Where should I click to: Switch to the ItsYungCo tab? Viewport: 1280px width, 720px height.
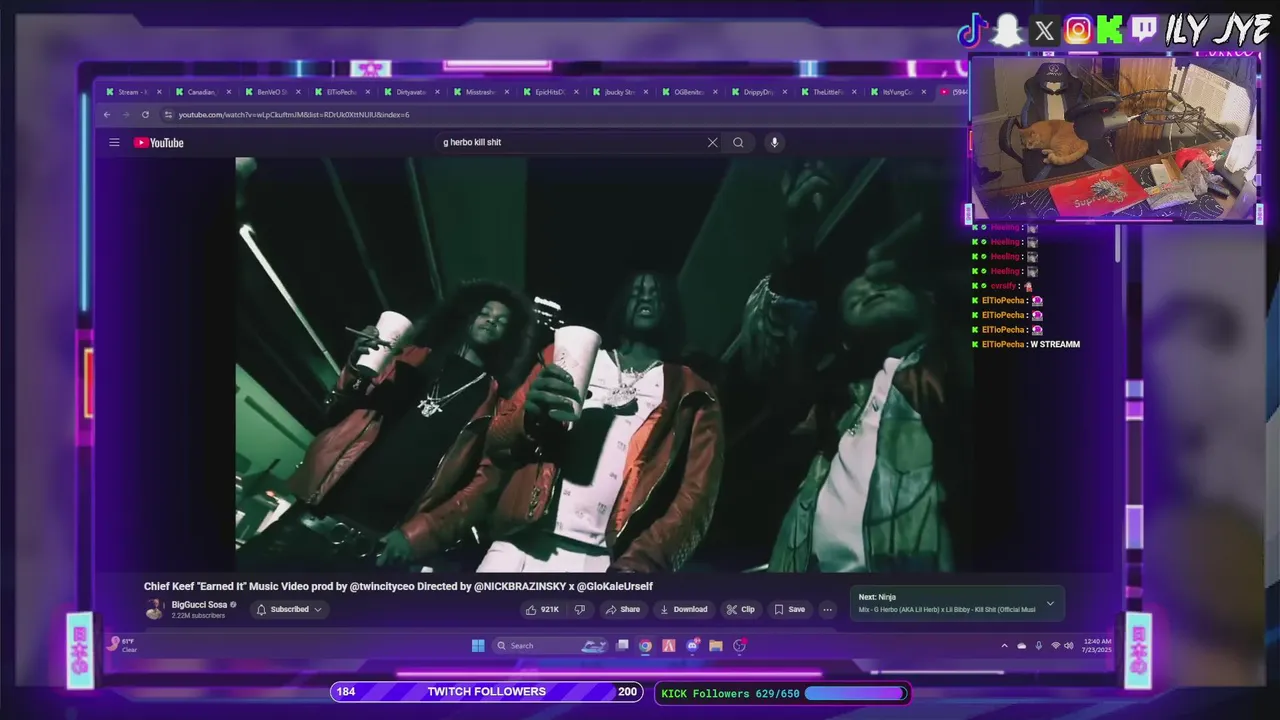pyautogui.click(x=897, y=92)
